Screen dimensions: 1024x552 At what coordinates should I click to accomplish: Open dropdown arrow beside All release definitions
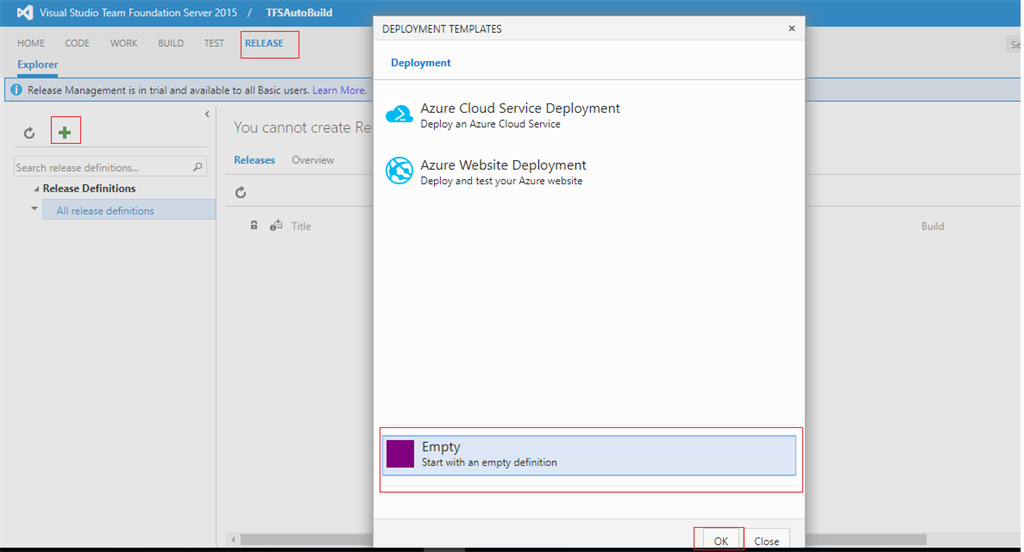(35, 209)
